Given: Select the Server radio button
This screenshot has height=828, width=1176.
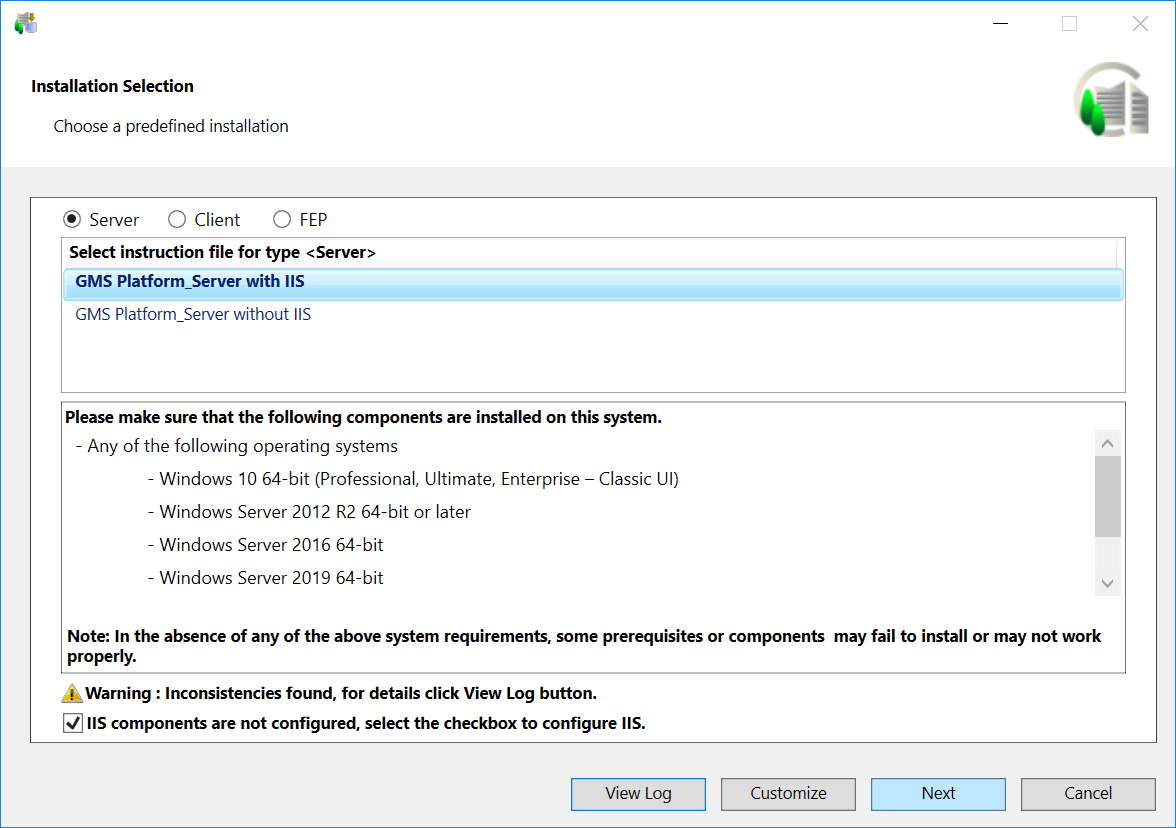Looking at the screenshot, I should [73, 219].
